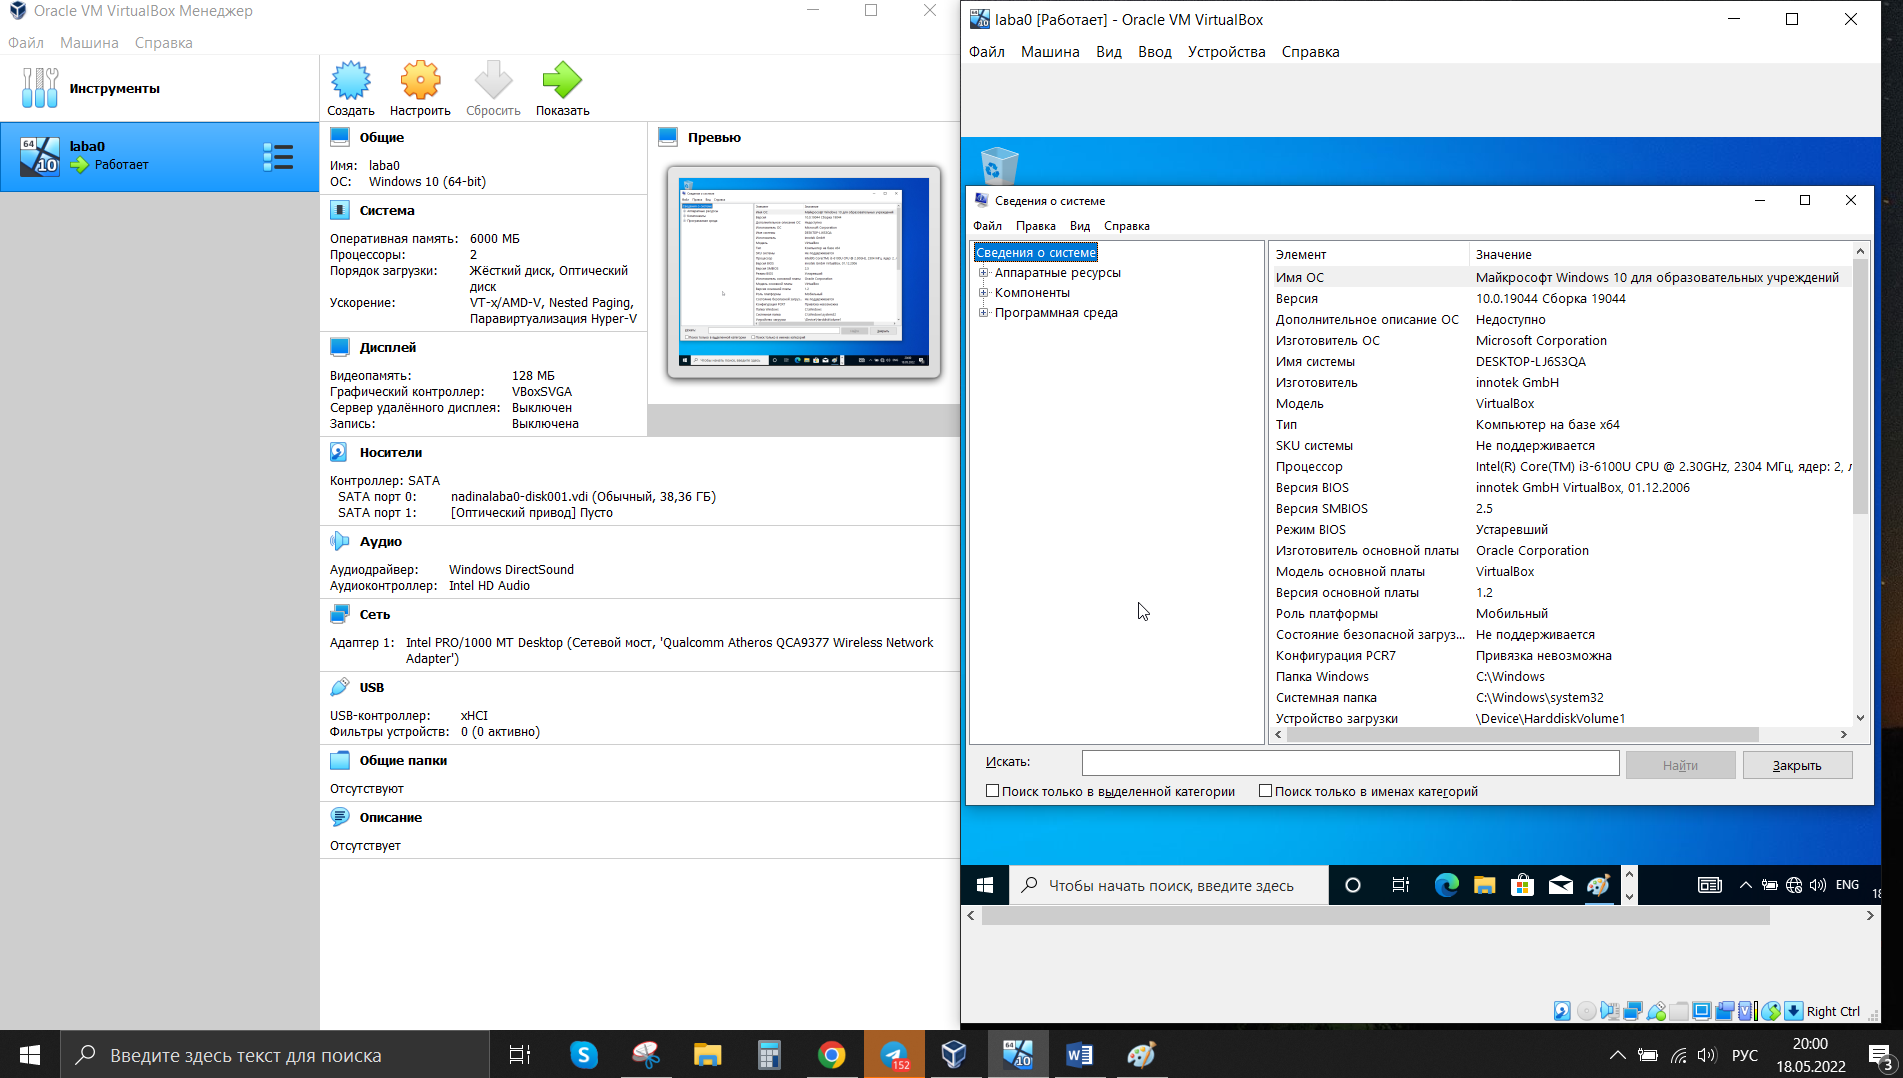Image resolution: width=1903 pixels, height=1078 pixels.
Task: Click the network status icon in VM window
Action: tap(1633, 1011)
